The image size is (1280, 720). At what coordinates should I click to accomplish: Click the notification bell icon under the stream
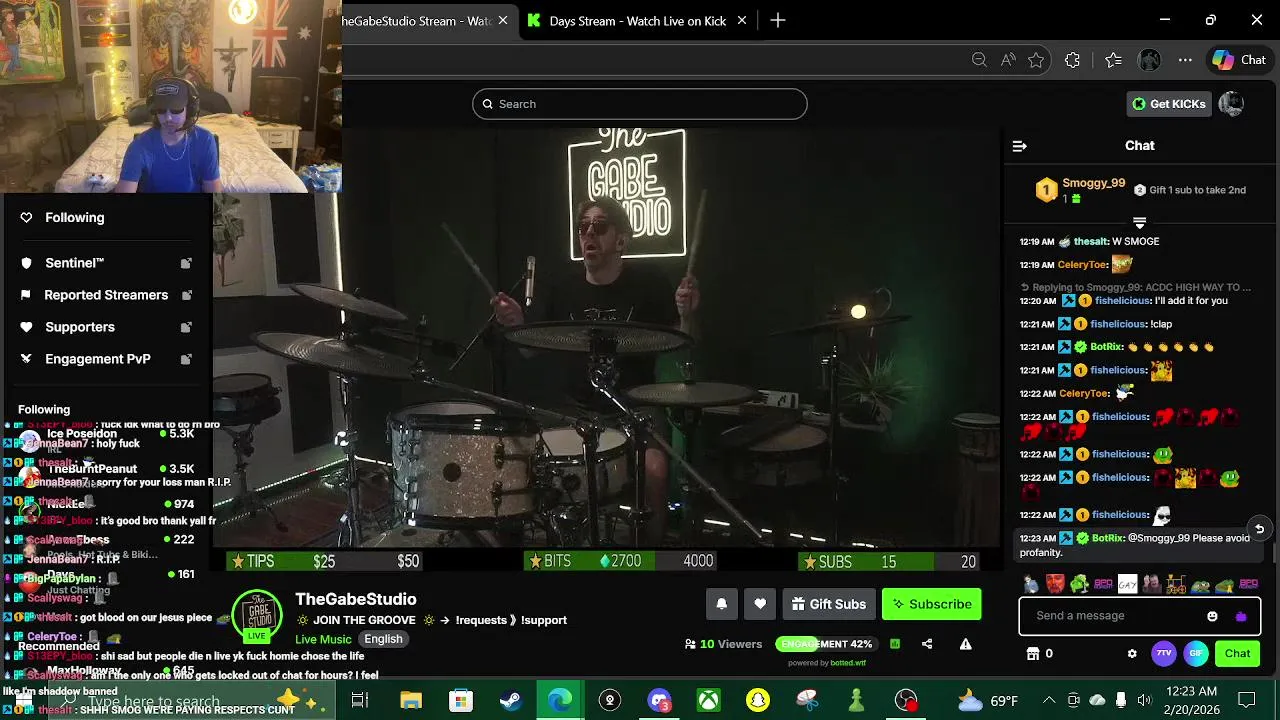click(x=722, y=604)
